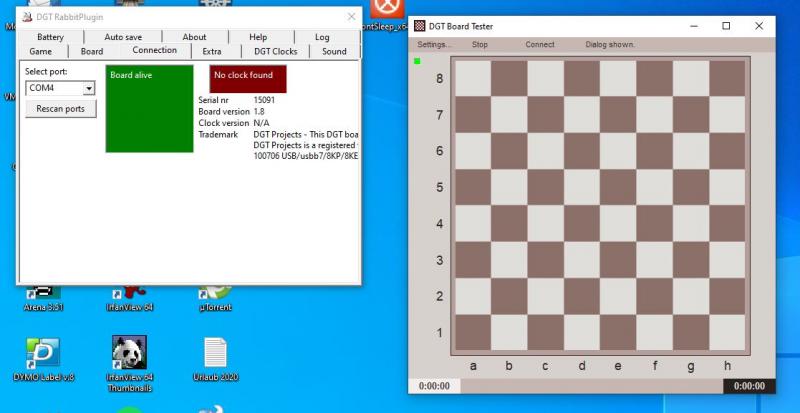The height and width of the screenshot is (413, 800).
Task: Click the IrfanView 64 Thumbnails panda icon
Action: click(129, 354)
